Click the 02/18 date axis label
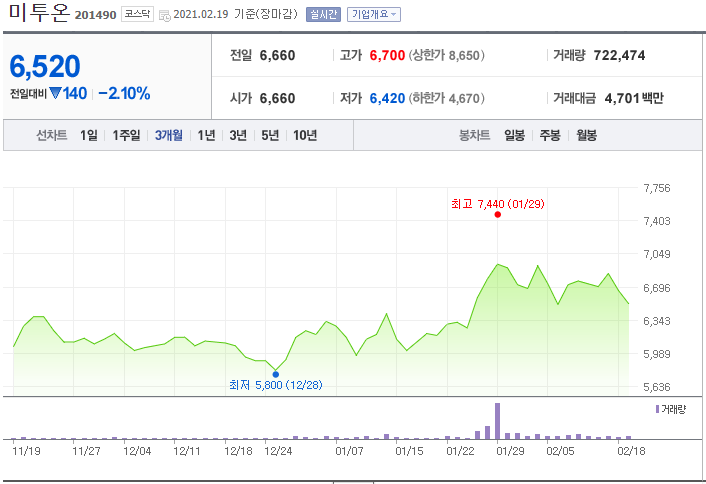 pyautogui.click(x=631, y=451)
